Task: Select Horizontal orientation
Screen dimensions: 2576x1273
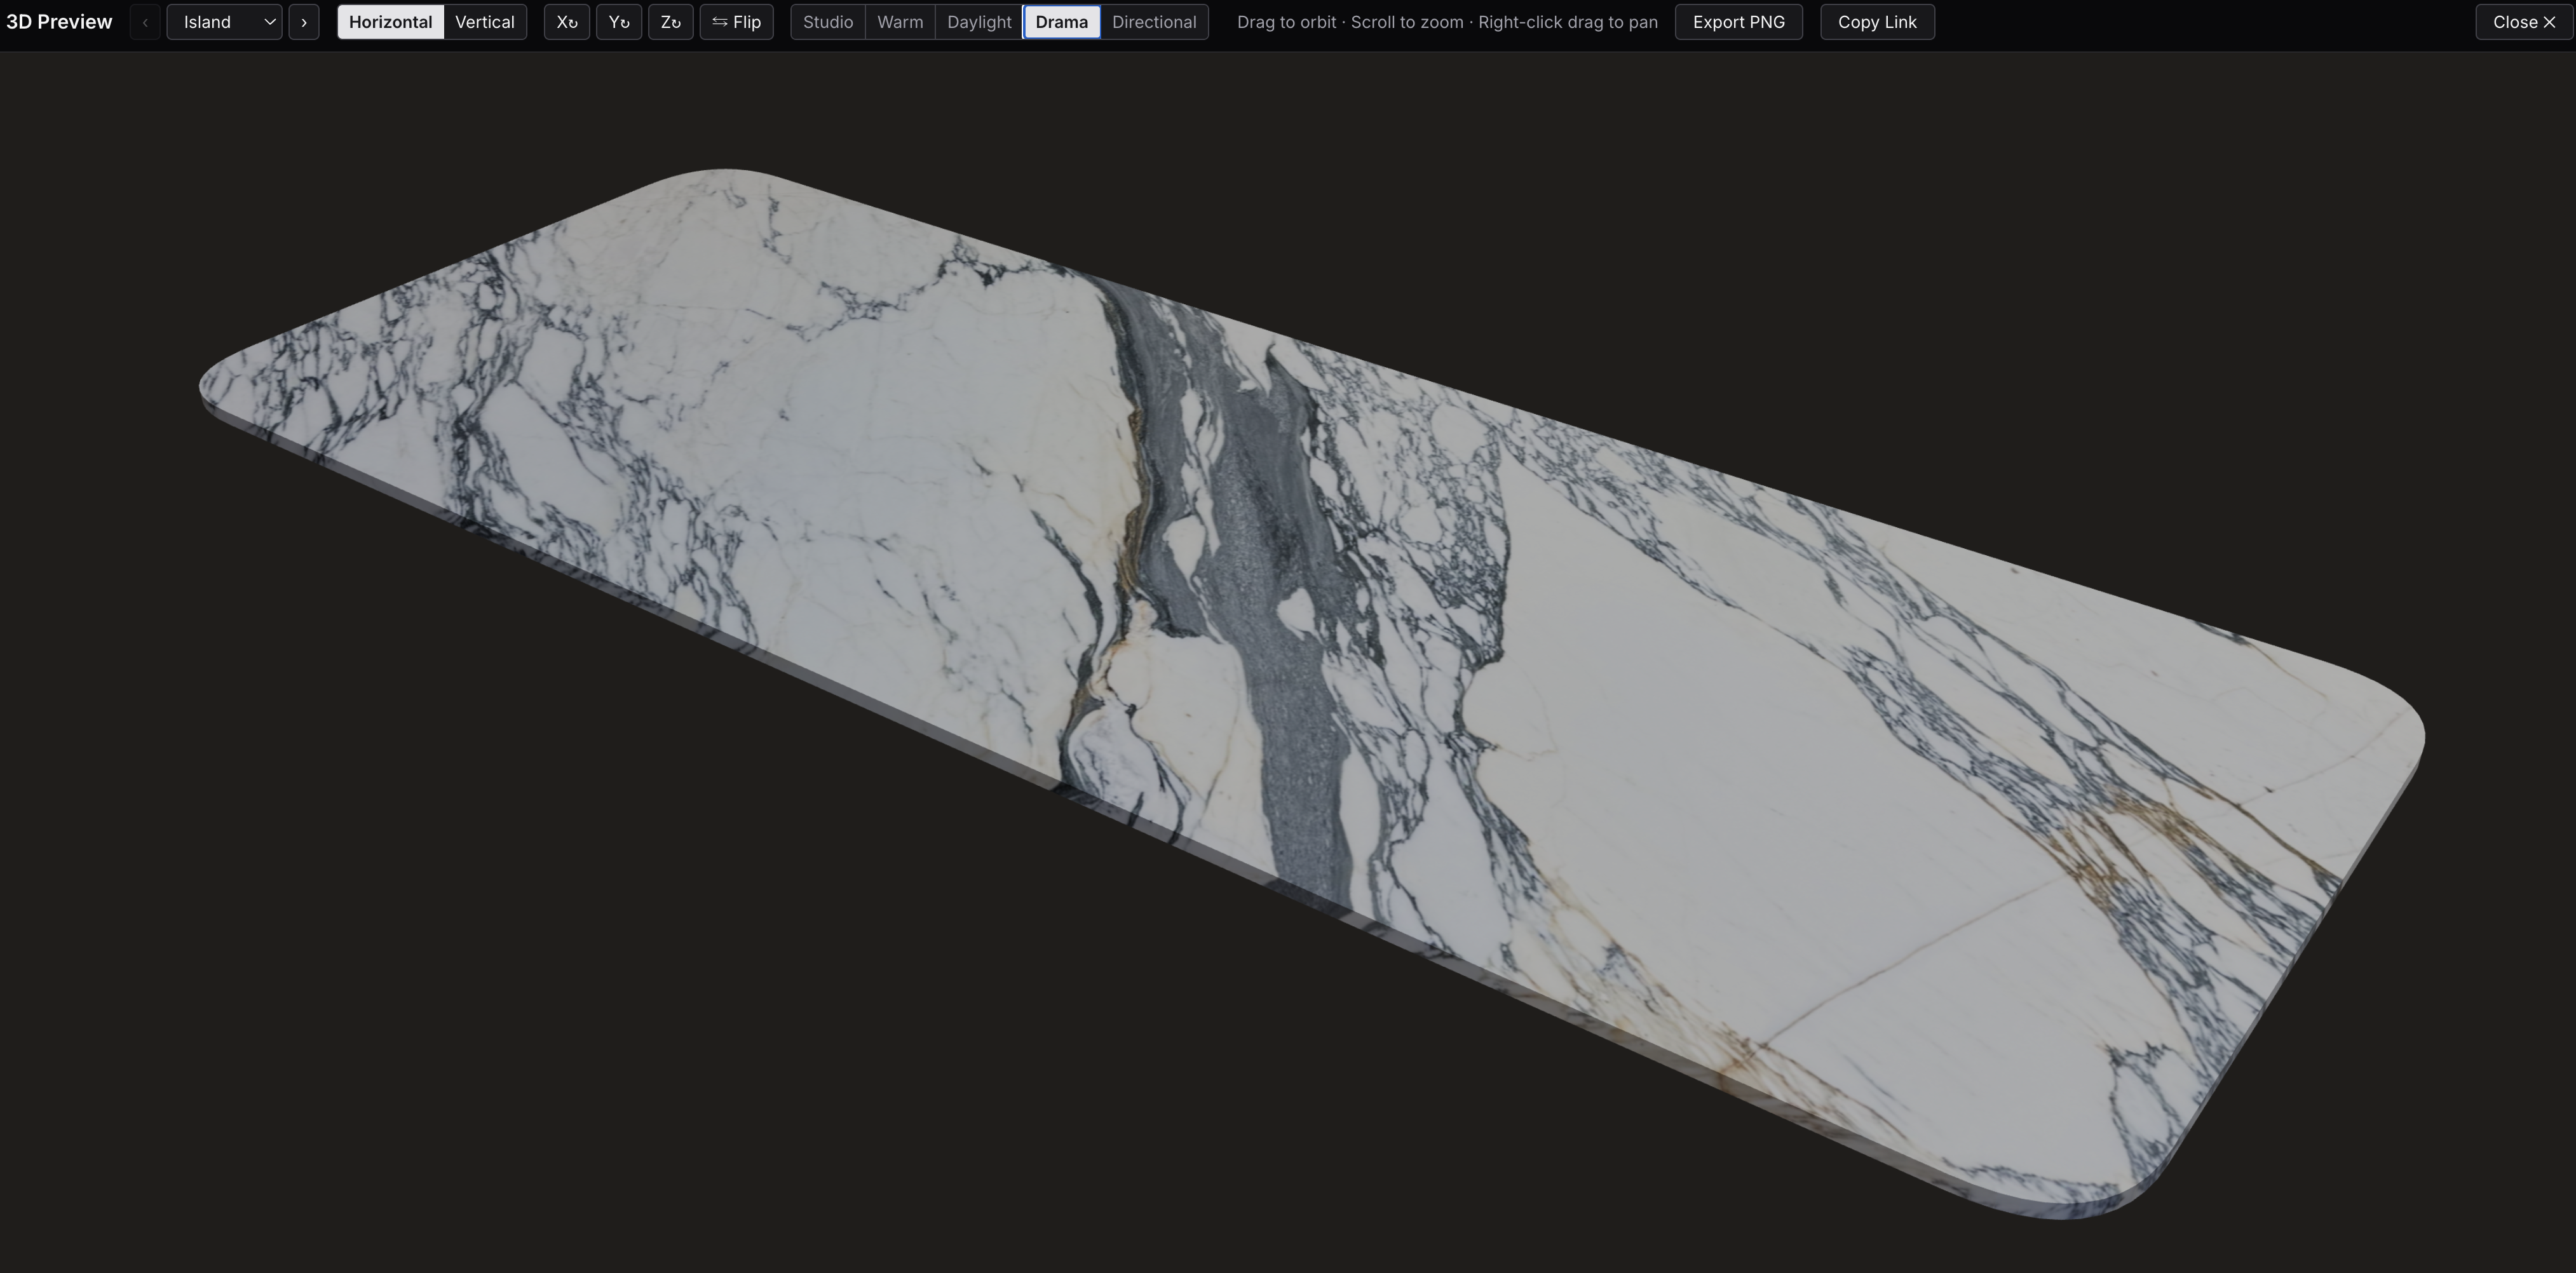Action: pos(390,22)
